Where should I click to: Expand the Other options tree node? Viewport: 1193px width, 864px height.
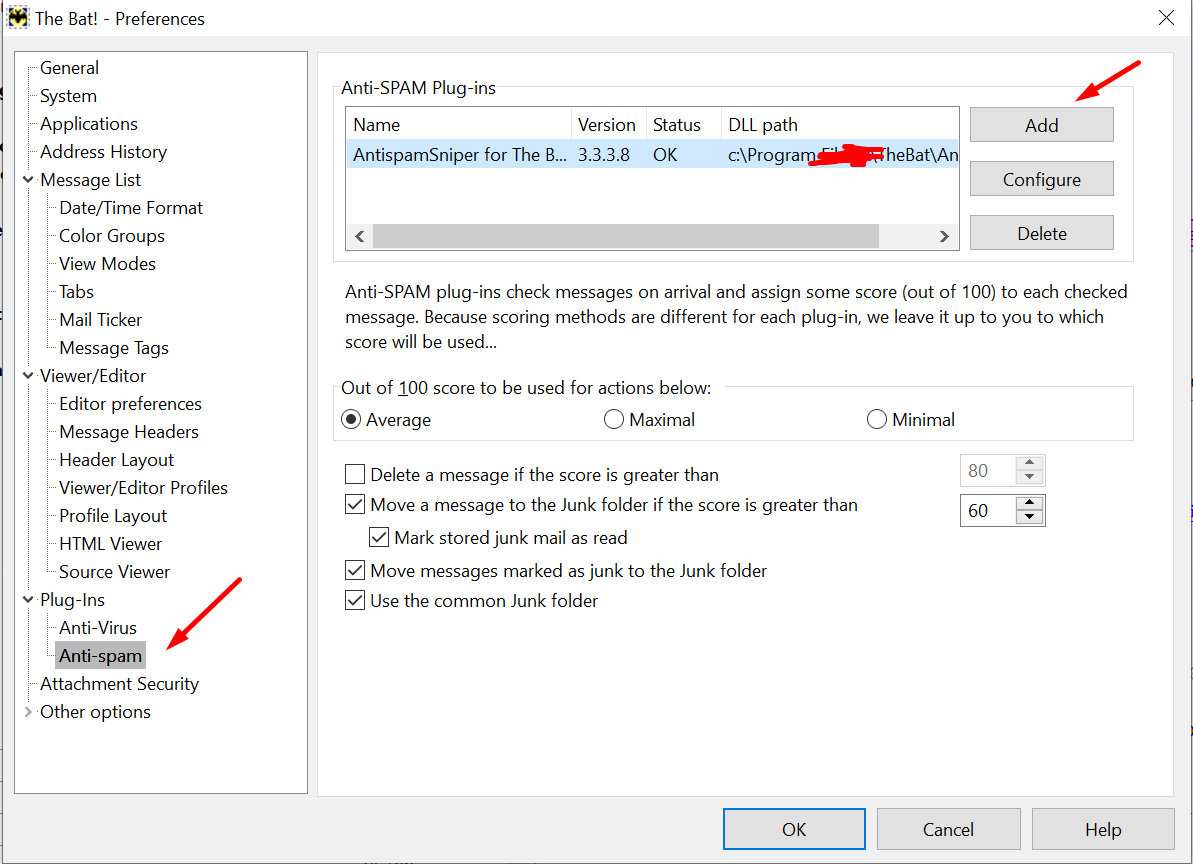28,712
